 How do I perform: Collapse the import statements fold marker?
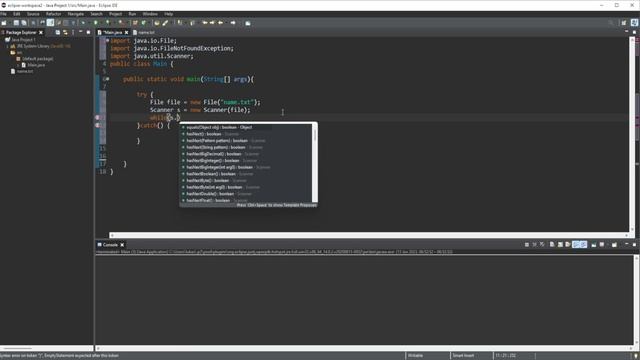point(107,40)
